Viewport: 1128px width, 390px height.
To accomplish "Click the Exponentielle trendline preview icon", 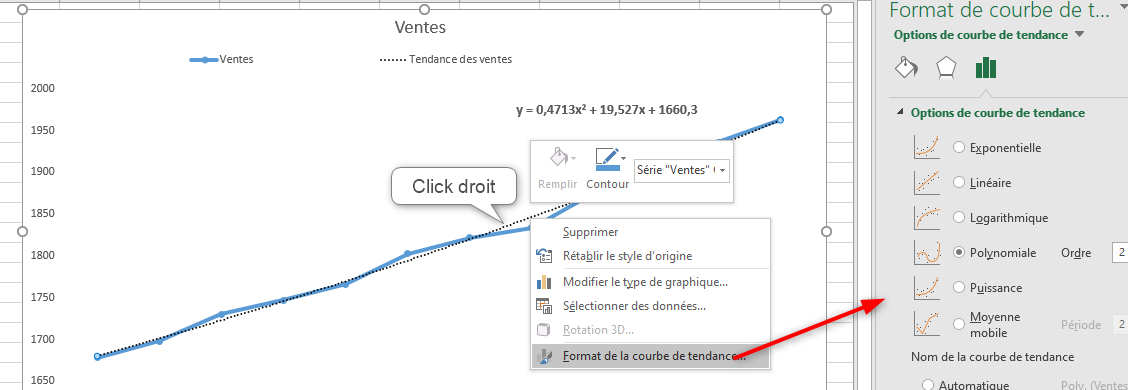I will click(927, 148).
